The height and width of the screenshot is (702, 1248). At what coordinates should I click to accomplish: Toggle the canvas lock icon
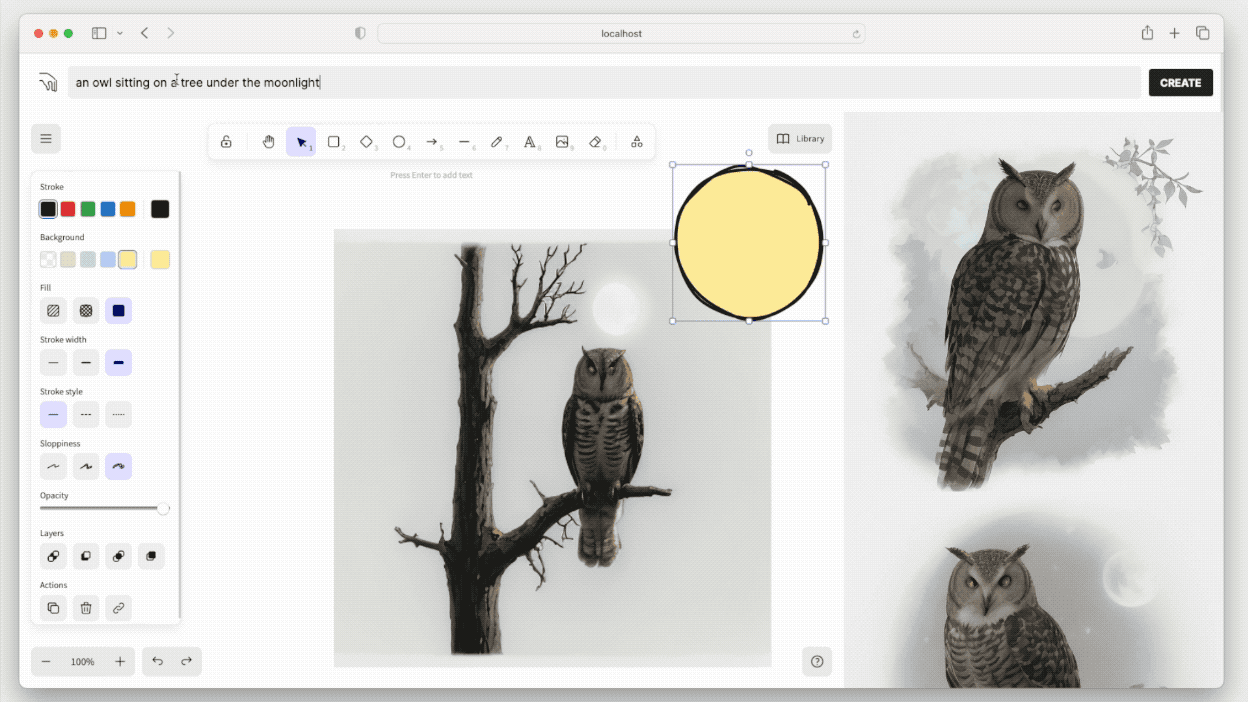pos(226,142)
